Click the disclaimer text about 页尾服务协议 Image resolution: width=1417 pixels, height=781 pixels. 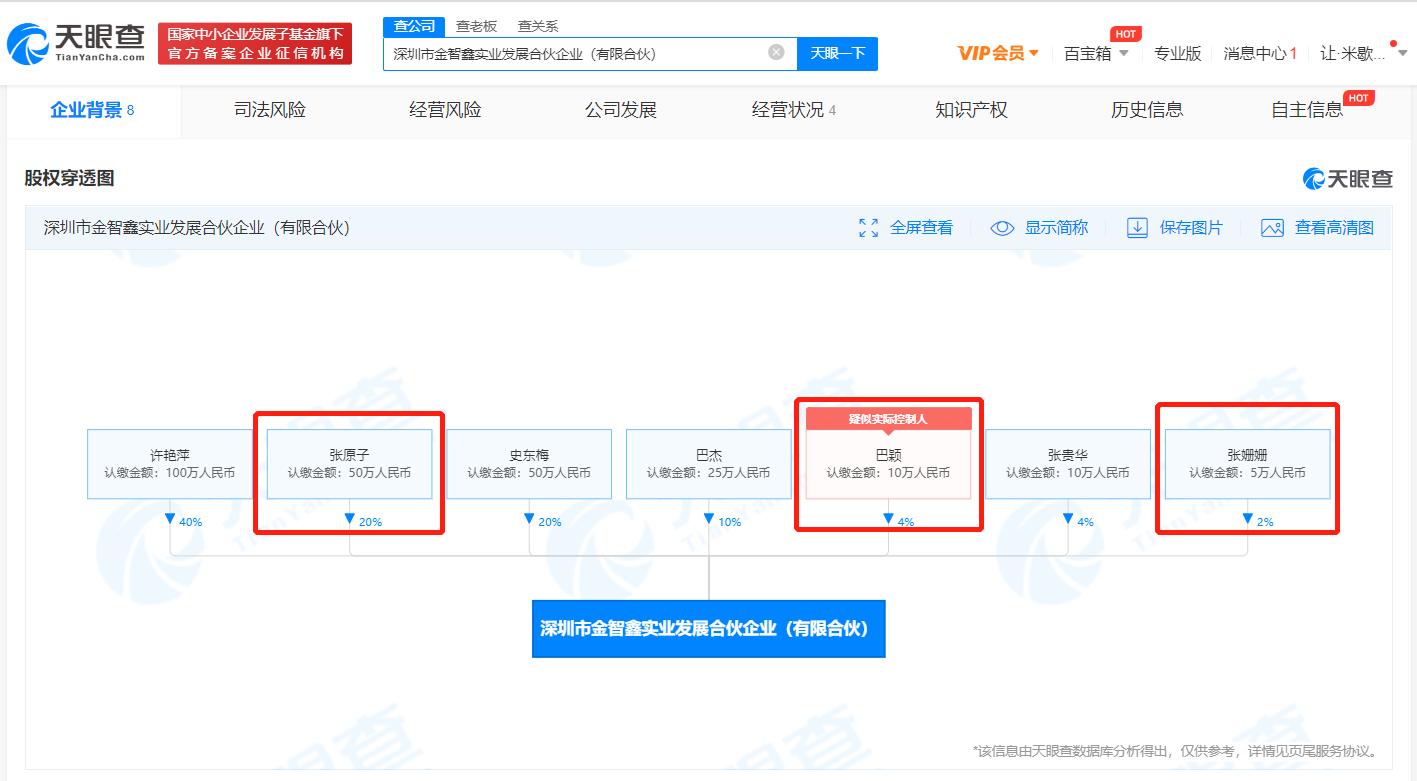click(1177, 751)
